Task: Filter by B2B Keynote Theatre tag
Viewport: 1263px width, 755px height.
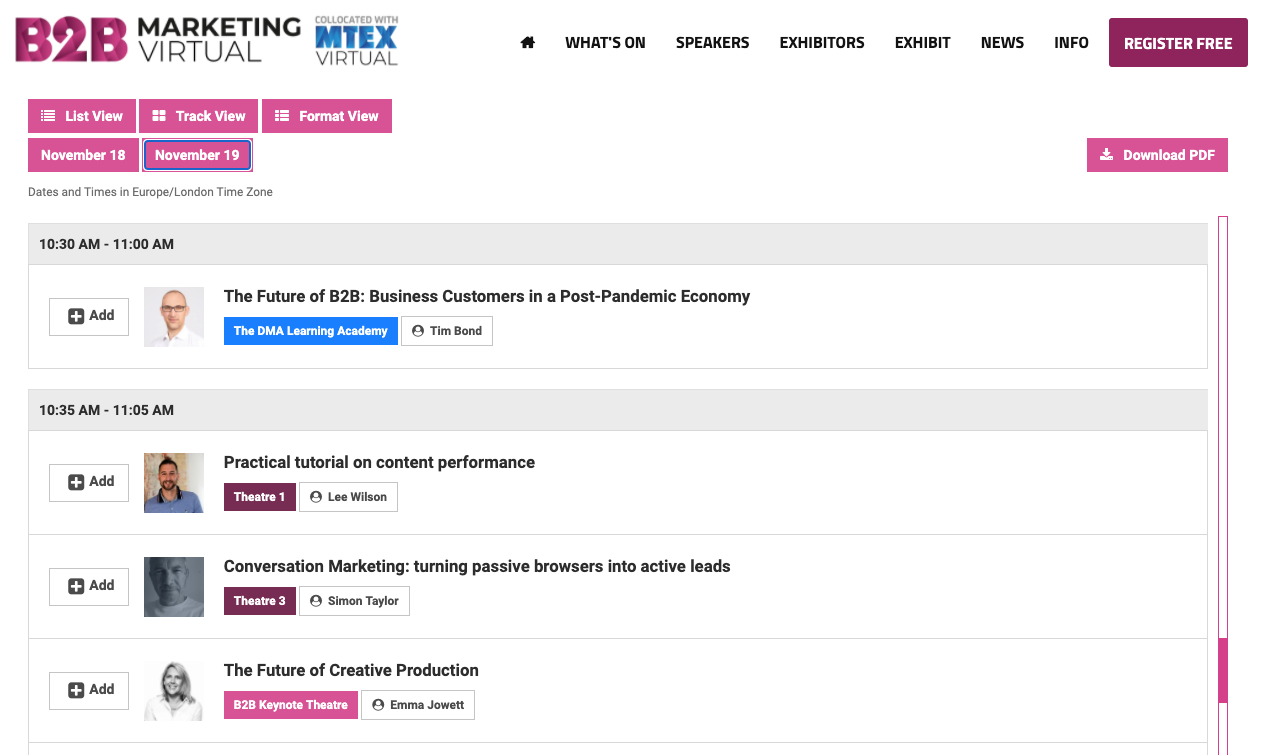Action: [x=290, y=705]
